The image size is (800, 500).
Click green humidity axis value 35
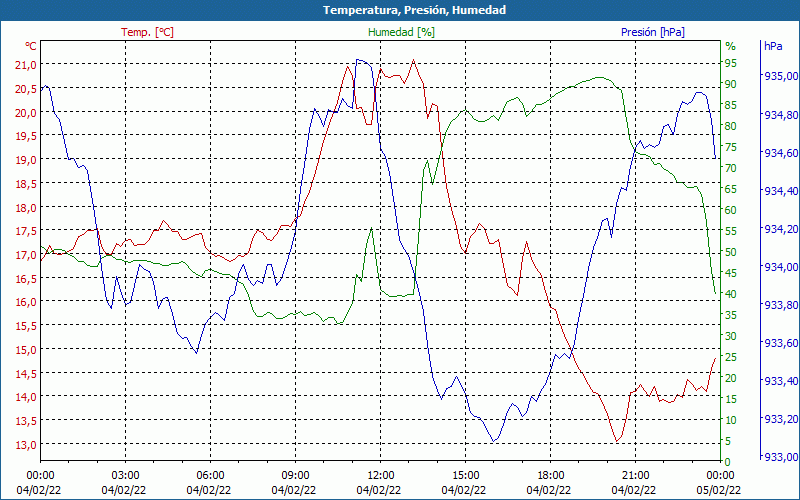(731, 315)
